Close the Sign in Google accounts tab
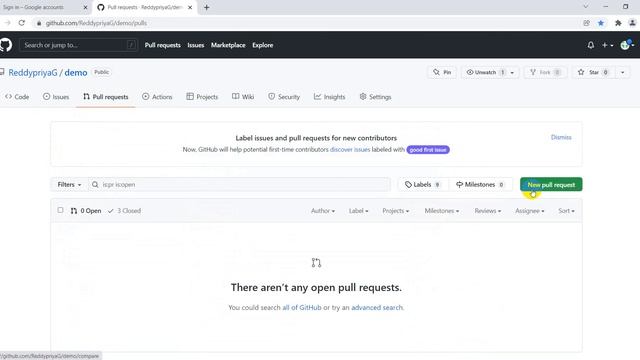 (x=85, y=7)
